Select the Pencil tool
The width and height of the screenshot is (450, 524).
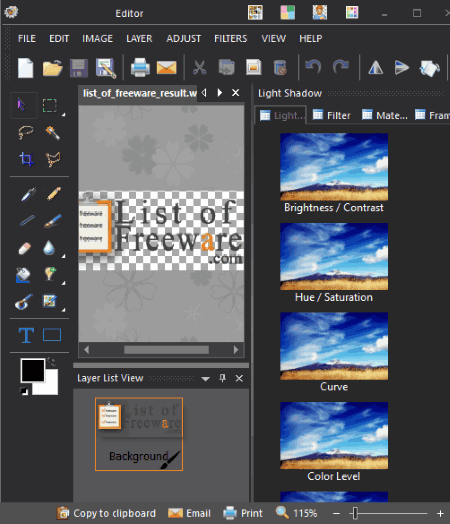tap(53, 194)
